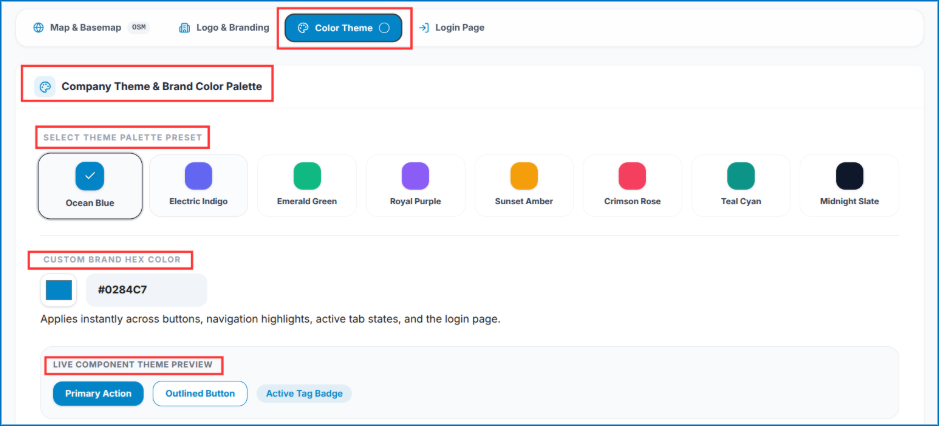Image resolution: width=939 pixels, height=426 pixels.
Task: Pick the Teal Cyan theme preset
Action: (741, 186)
